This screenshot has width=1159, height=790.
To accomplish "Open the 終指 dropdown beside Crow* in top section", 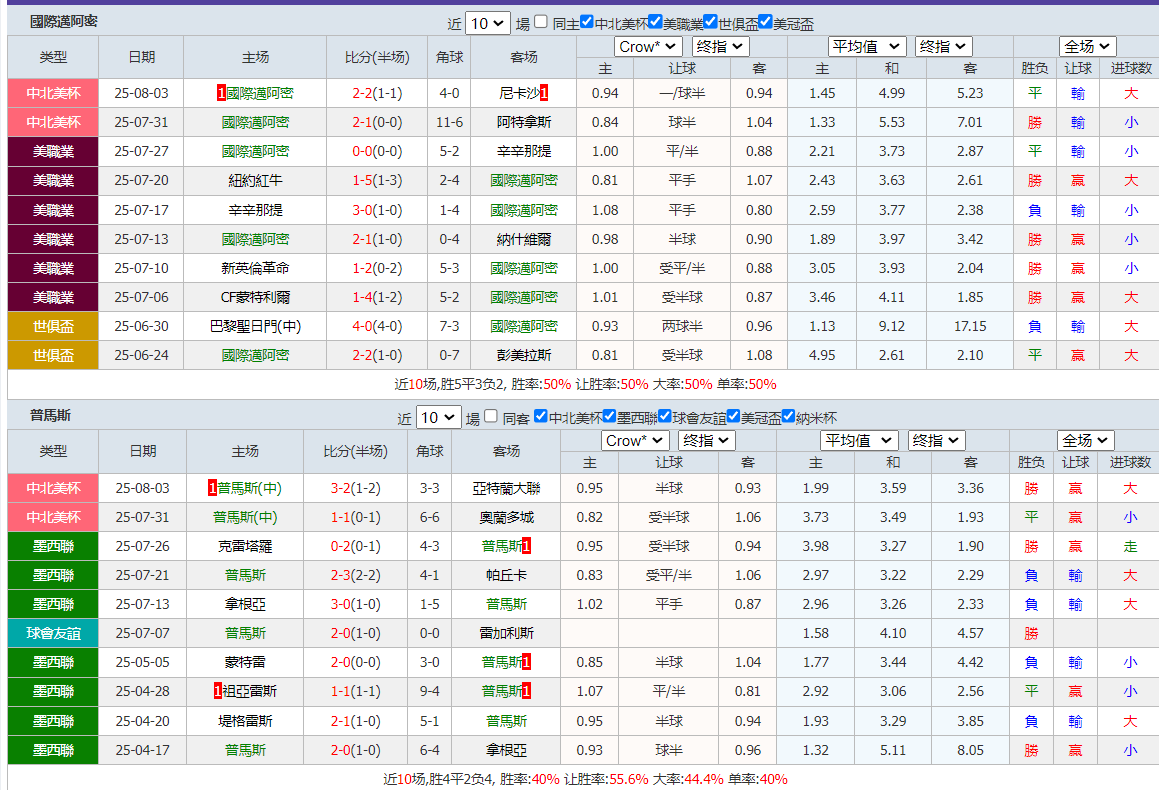I will (719, 46).
